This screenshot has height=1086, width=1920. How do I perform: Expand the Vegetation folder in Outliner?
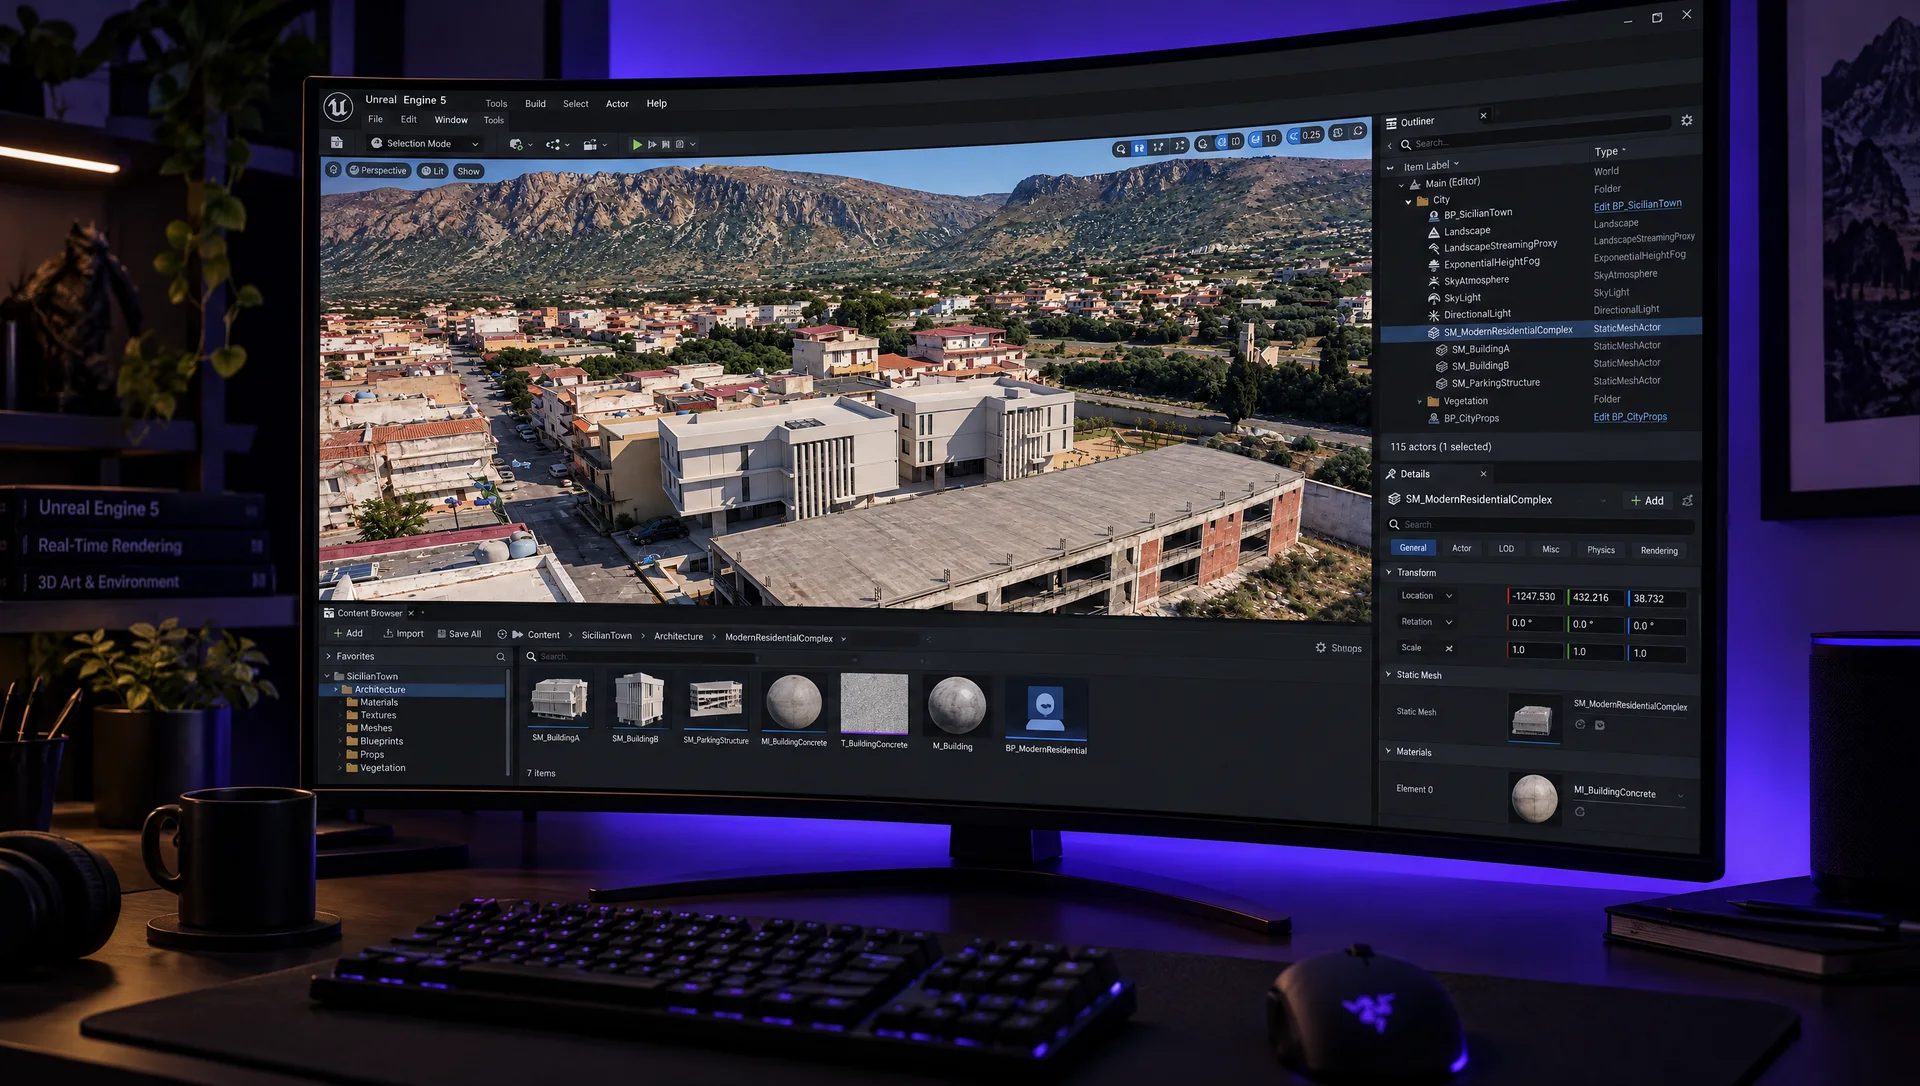(x=1420, y=401)
